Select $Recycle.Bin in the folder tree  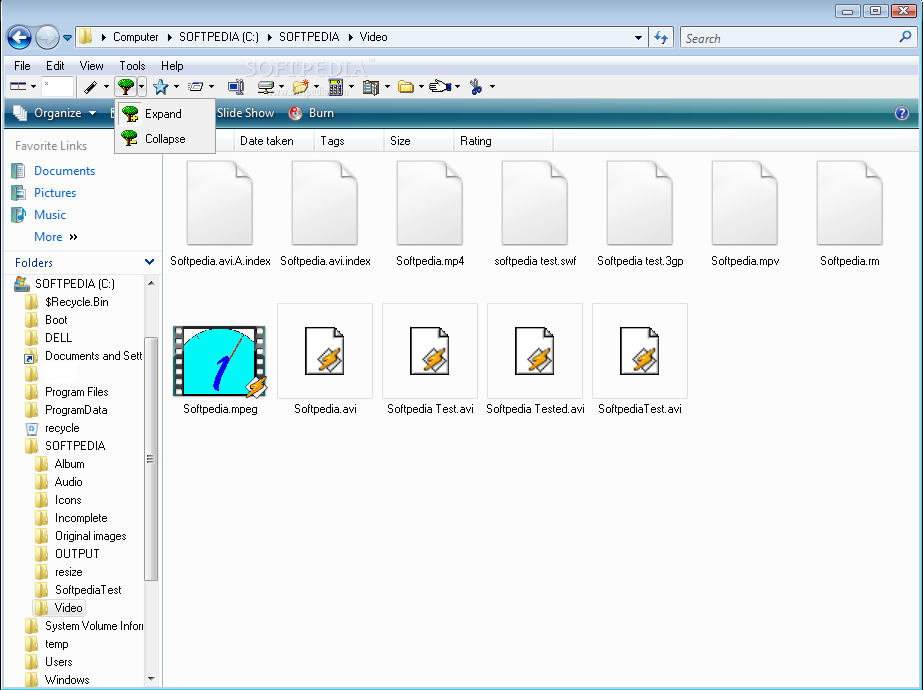point(77,301)
